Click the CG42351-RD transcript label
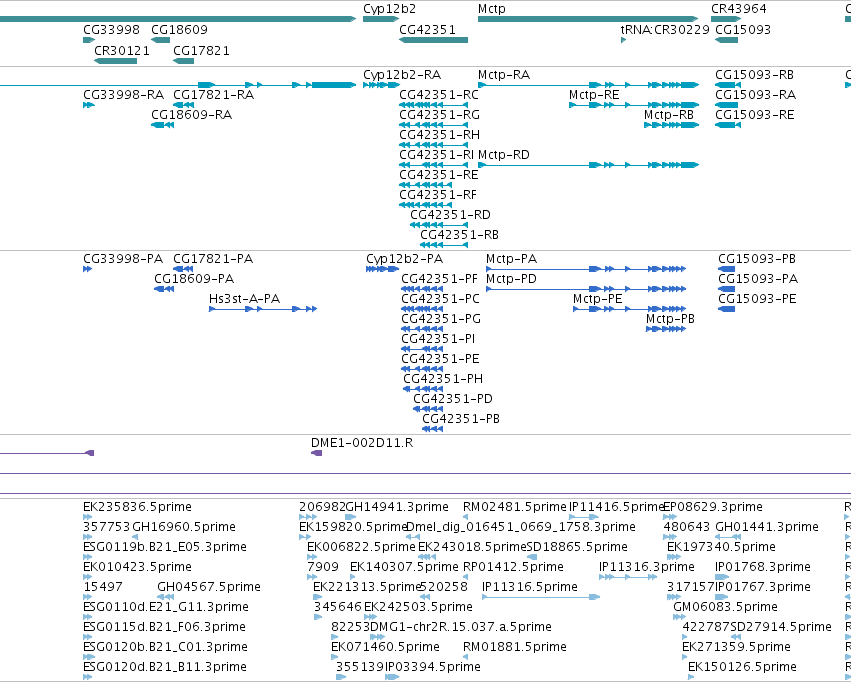Image resolution: width=851 pixels, height=682 pixels. point(450,215)
